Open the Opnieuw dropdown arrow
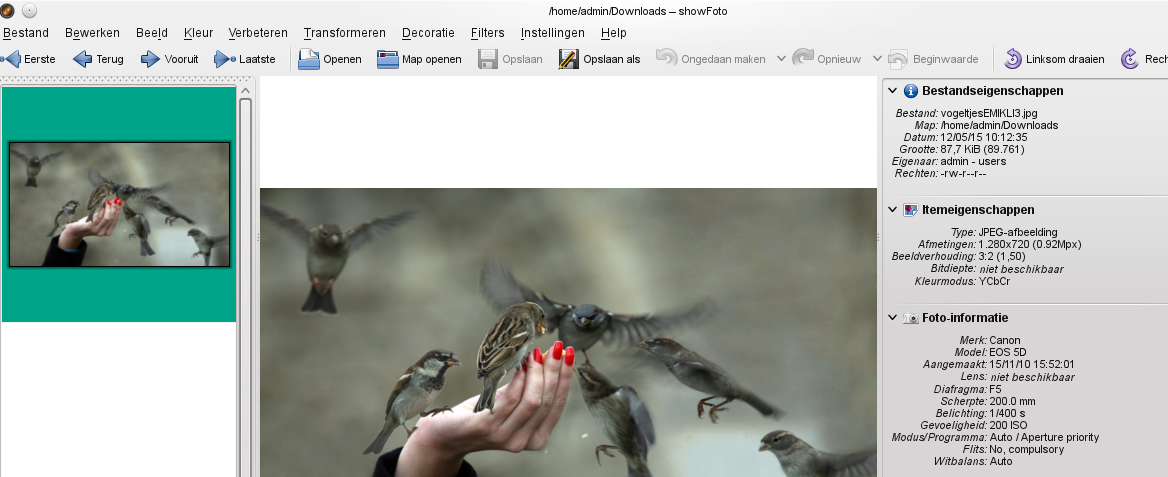The image size is (1168, 477). click(x=877, y=59)
